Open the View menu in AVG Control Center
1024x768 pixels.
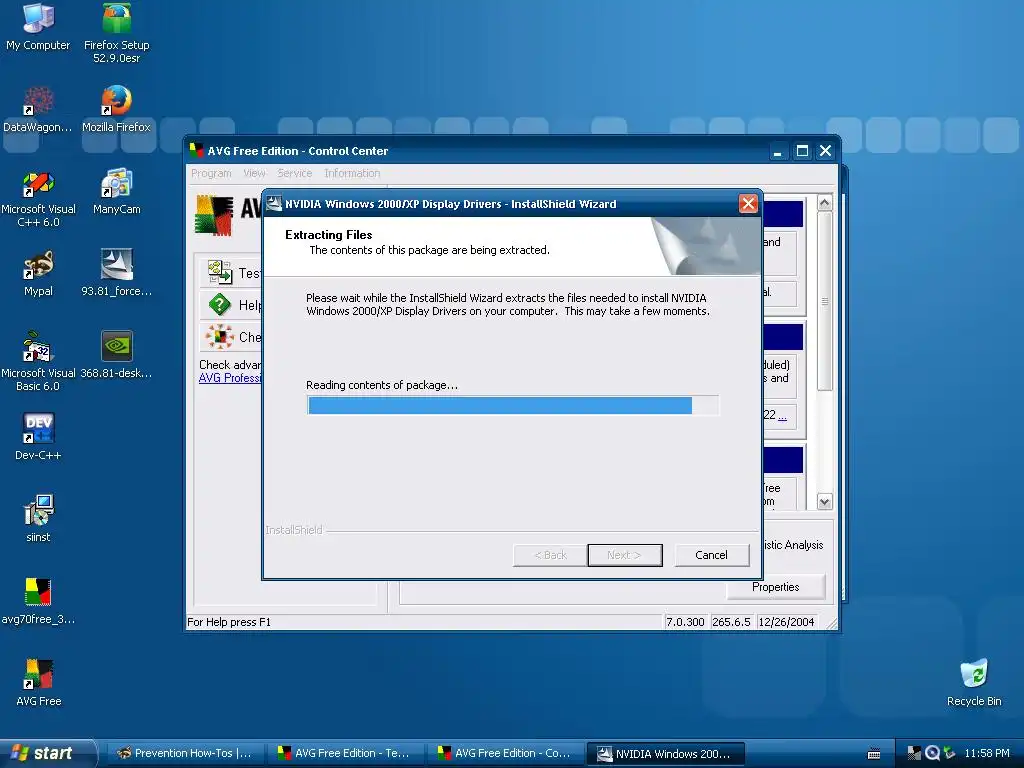point(254,173)
